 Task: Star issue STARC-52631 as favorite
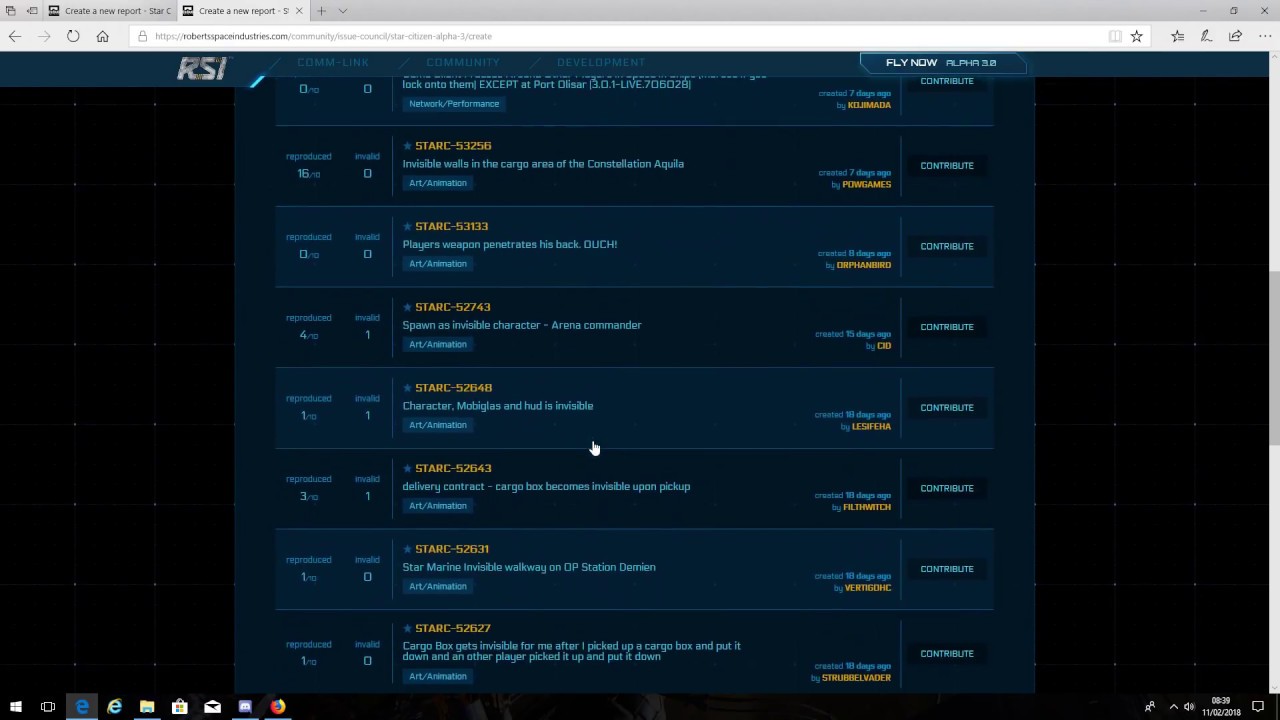(x=407, y=549)
